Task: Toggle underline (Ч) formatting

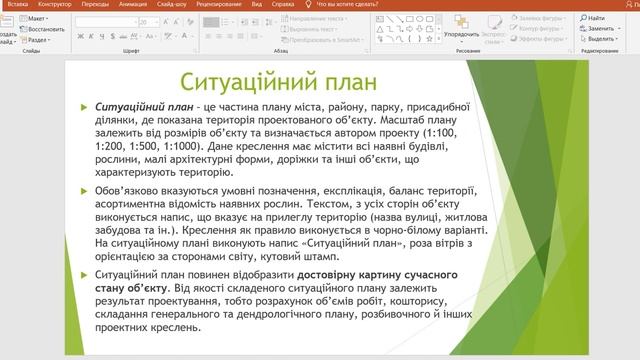Action: (102, 36)
